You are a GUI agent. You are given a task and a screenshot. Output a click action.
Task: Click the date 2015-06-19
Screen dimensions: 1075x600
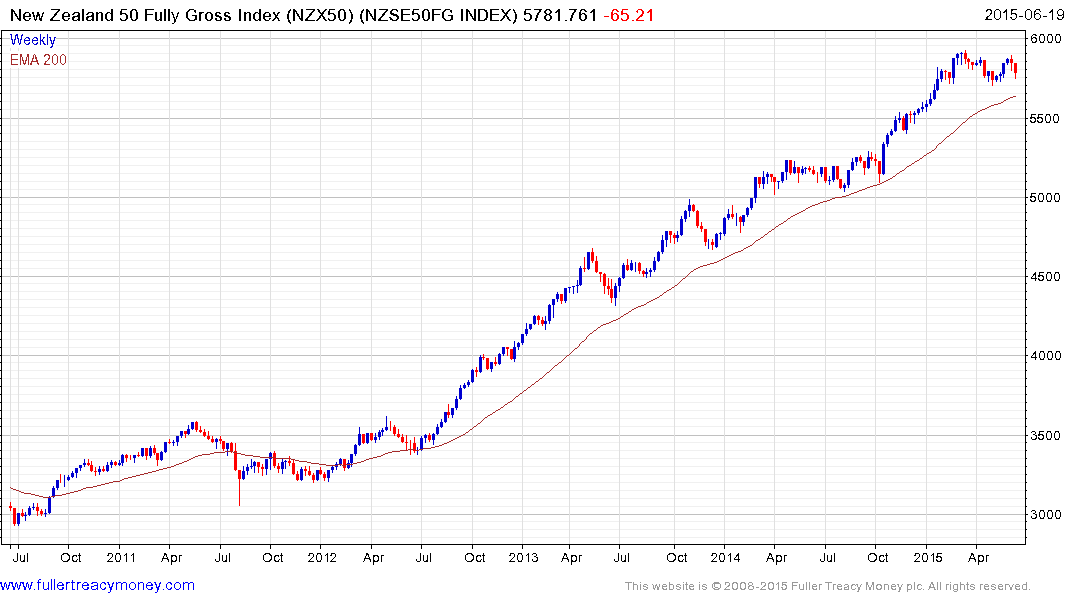[x=1024, y=15]
